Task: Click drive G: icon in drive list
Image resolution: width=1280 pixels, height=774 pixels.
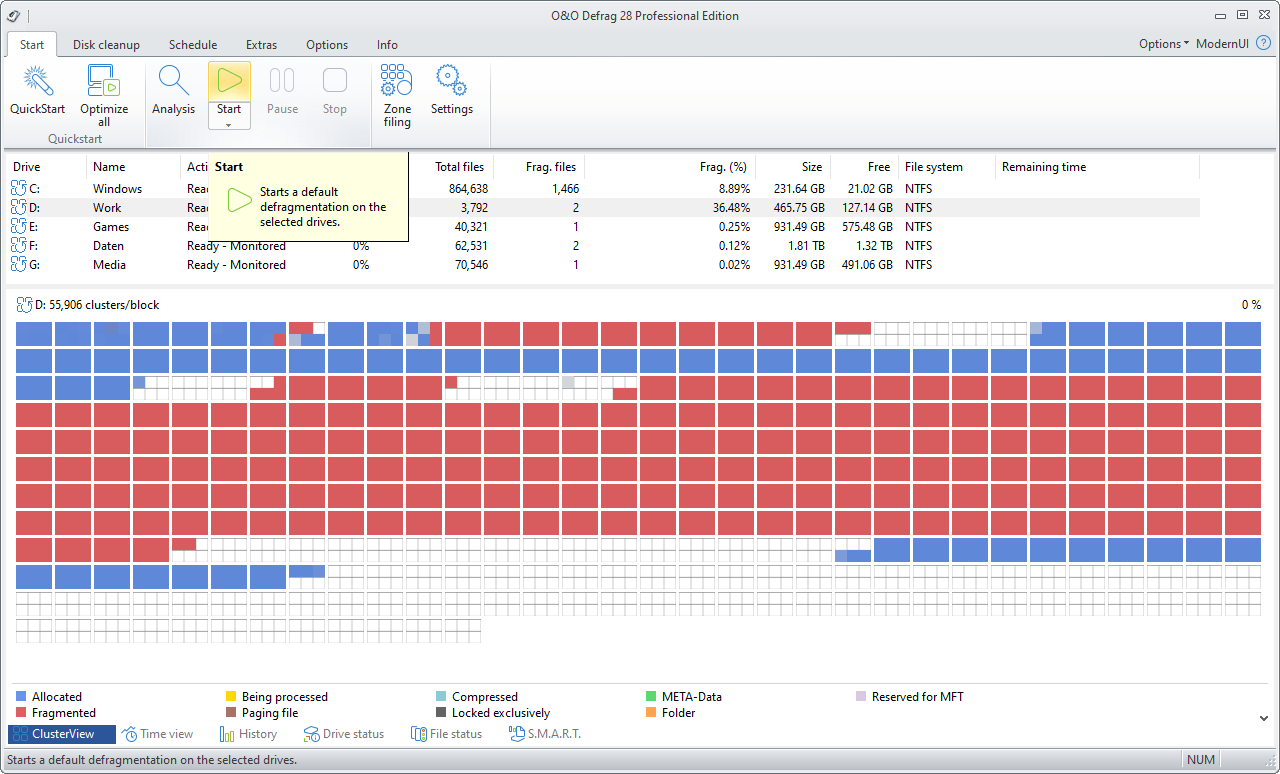Action: 18,264
